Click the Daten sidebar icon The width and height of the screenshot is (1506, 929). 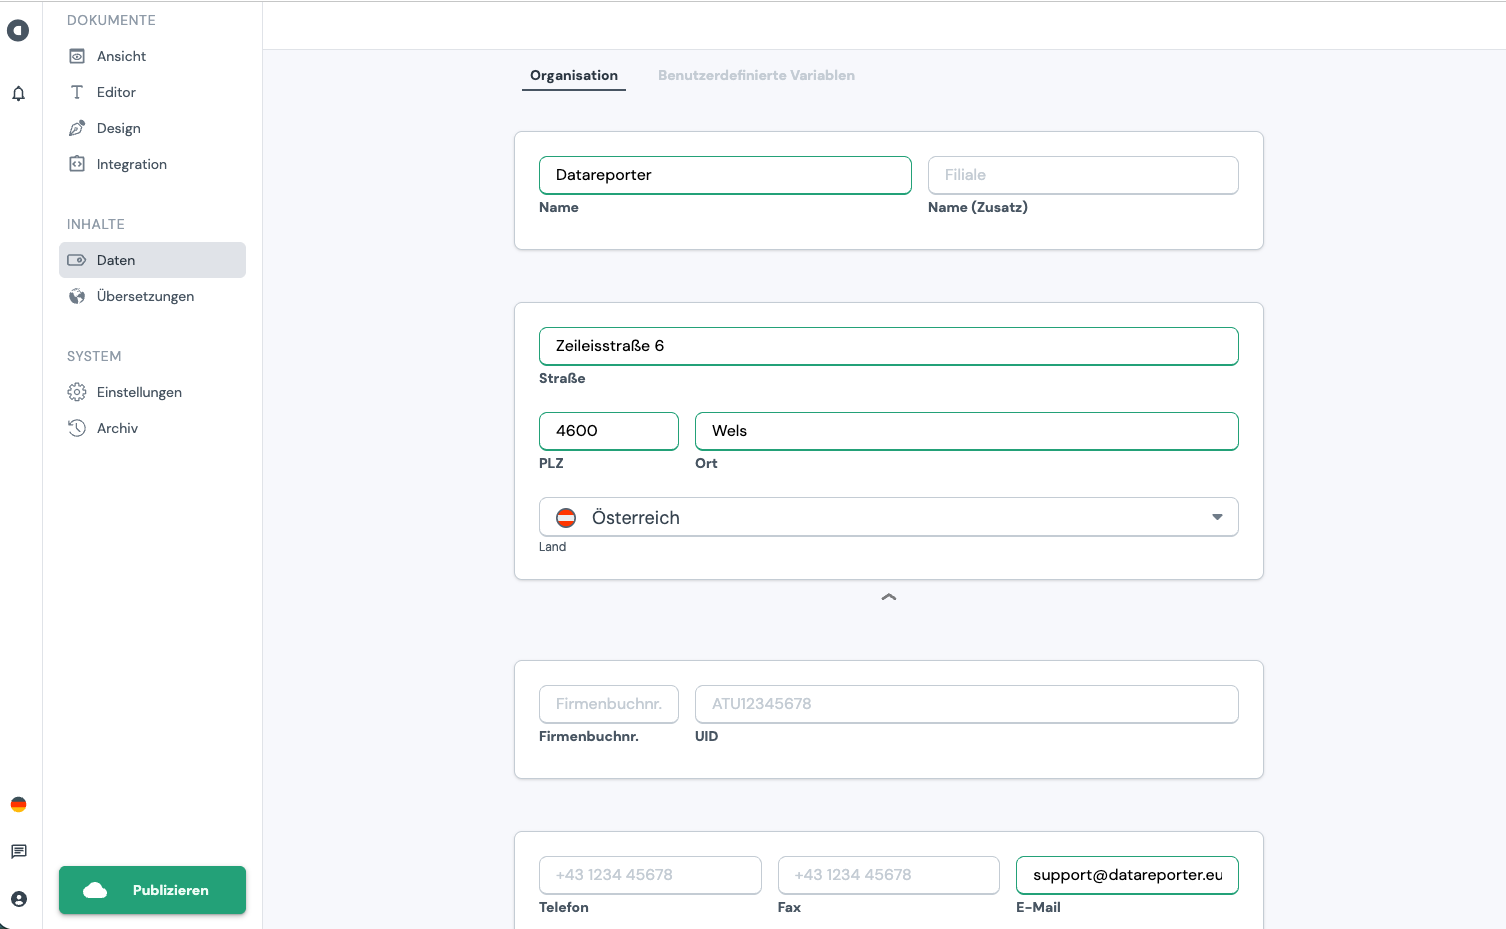click(x=77, y=260)
